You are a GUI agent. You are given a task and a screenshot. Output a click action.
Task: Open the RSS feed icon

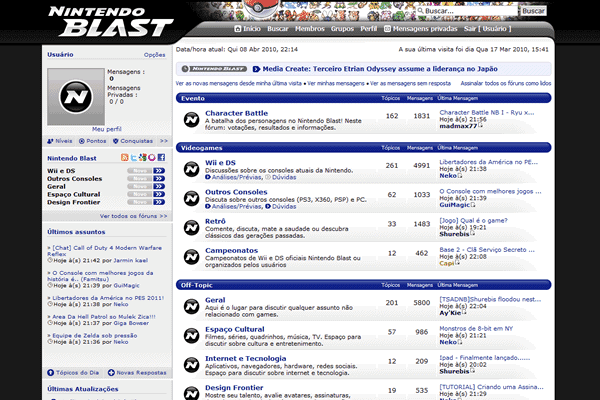[124, 157]
